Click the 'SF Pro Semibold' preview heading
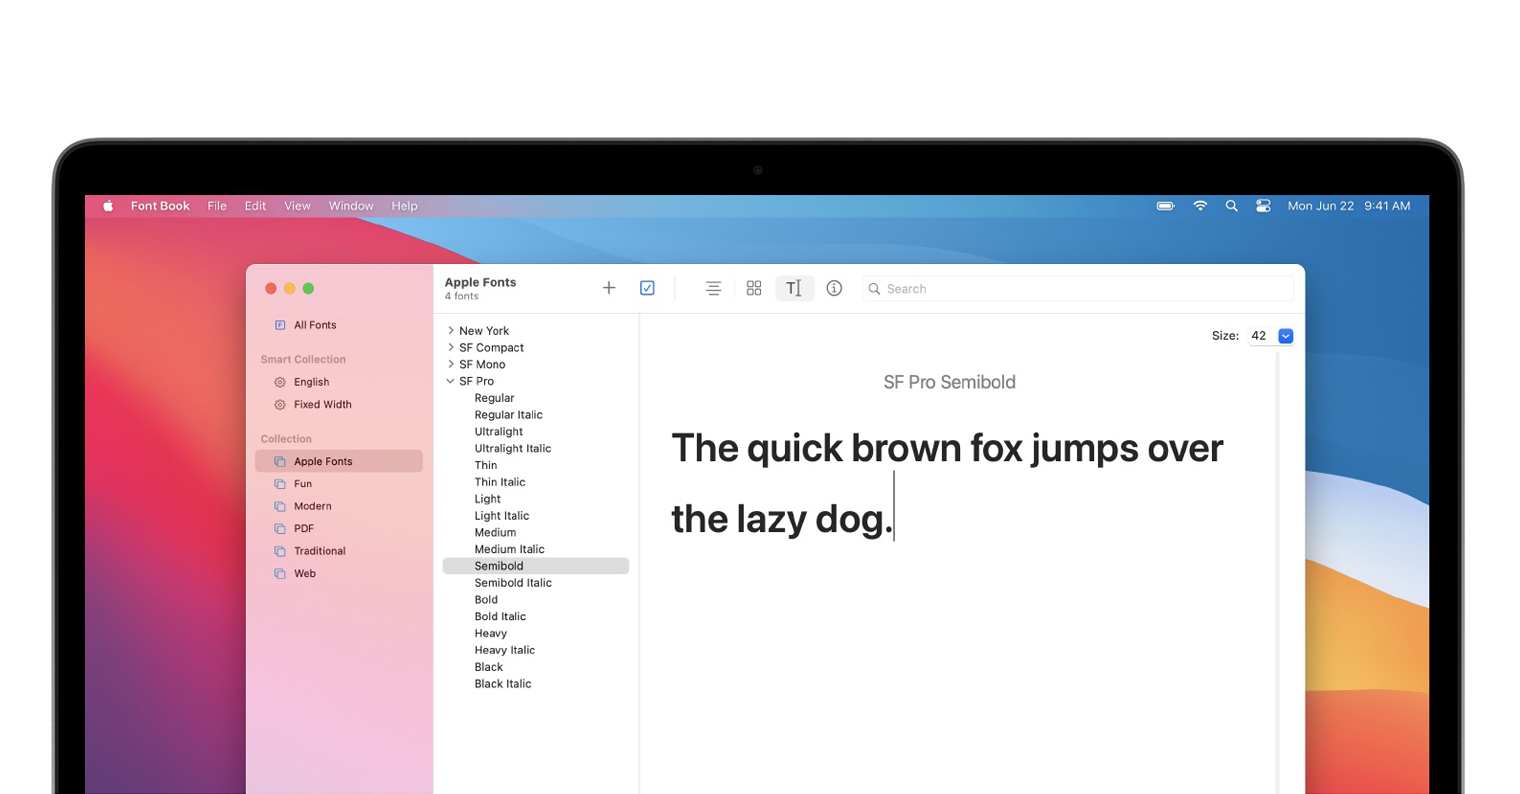The image size is (1520, 794). 949,382
